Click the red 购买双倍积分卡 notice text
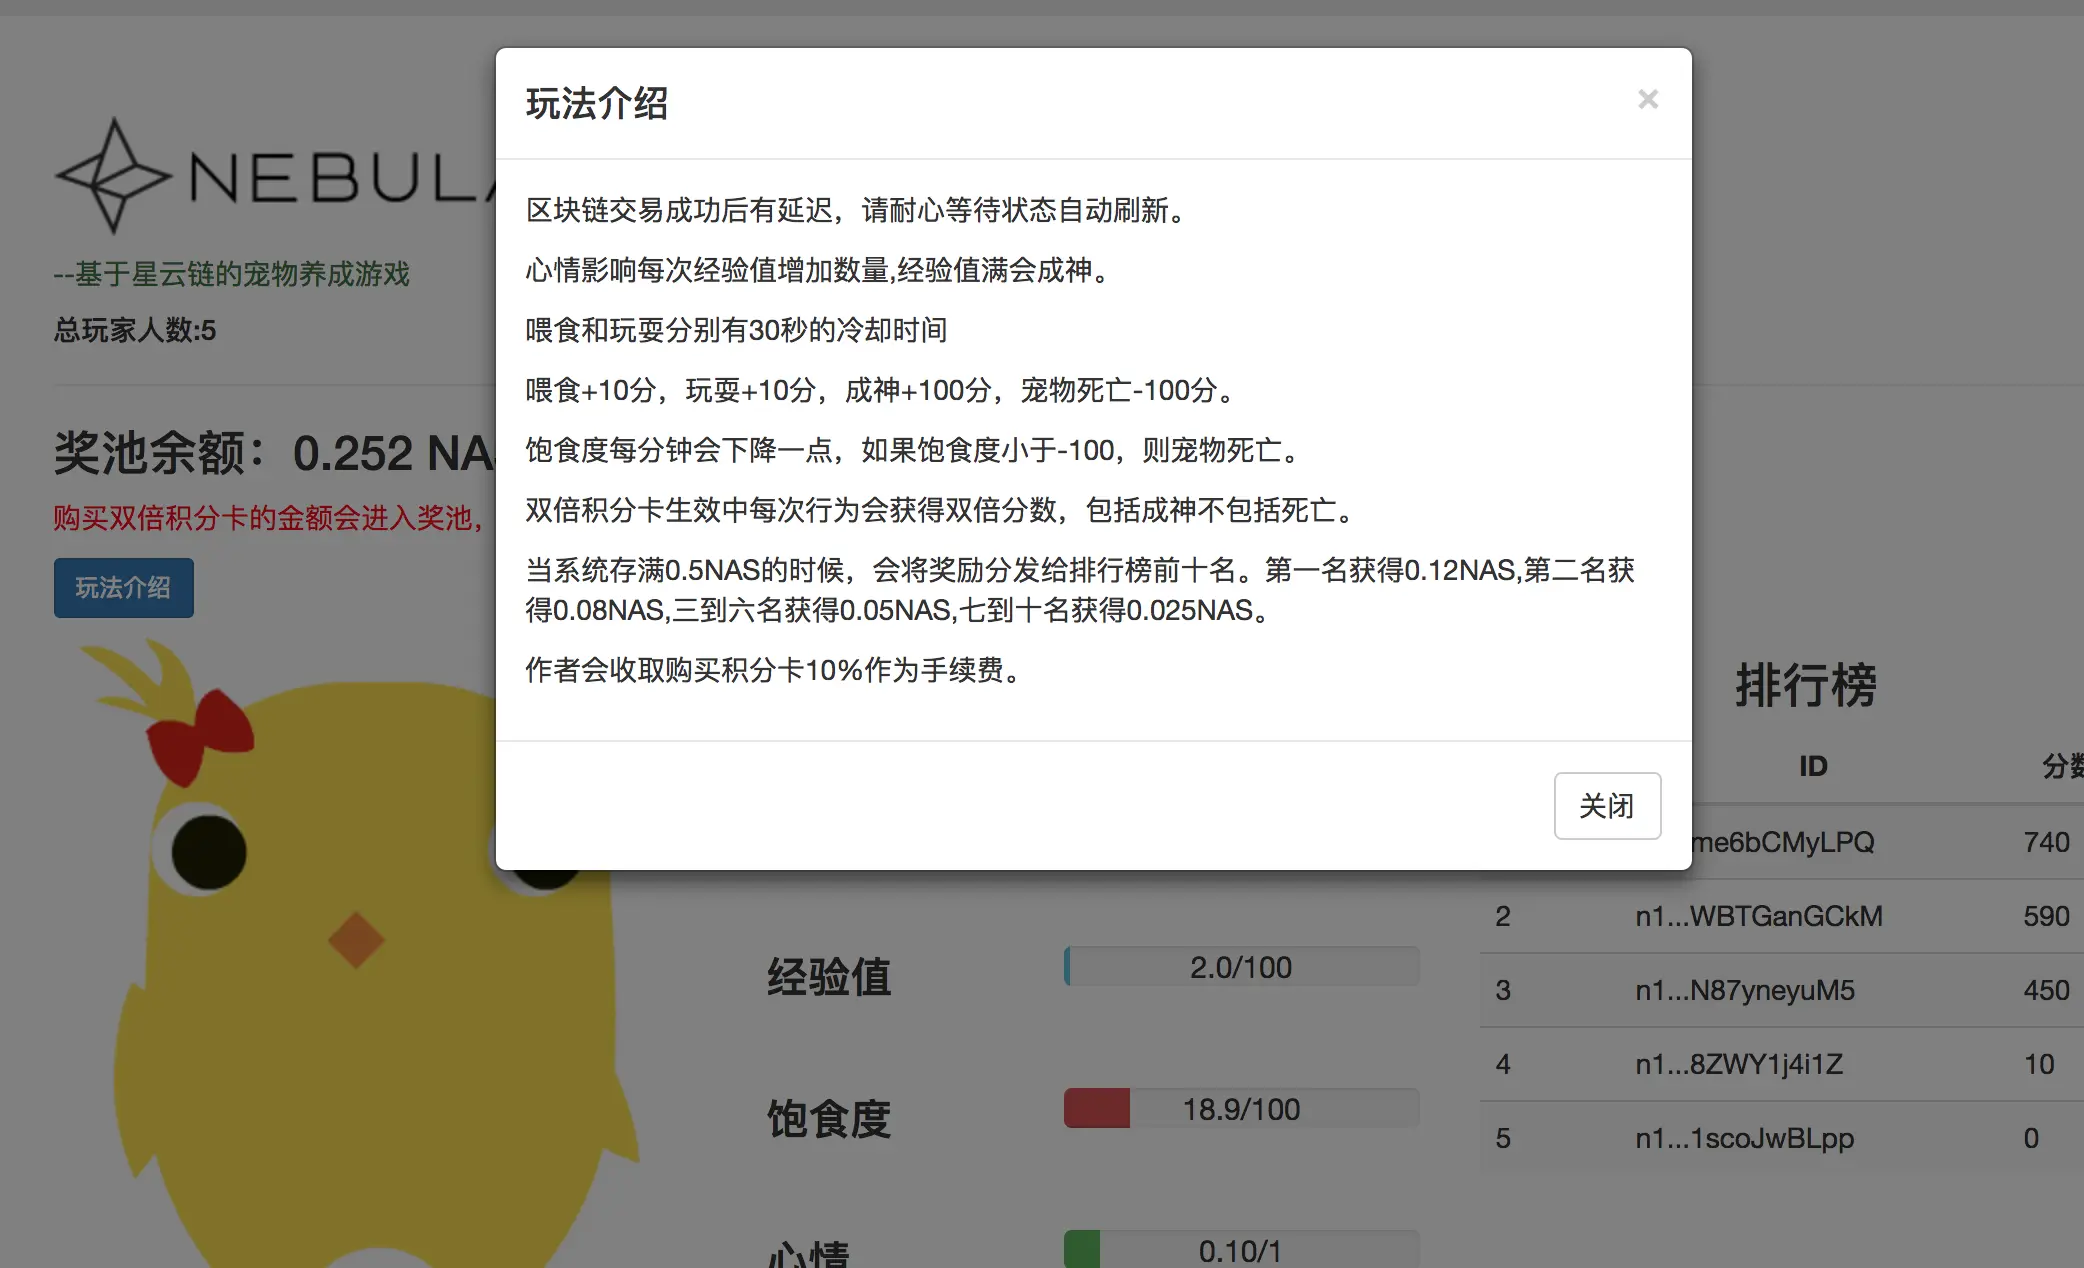 click(x=268, y=518)
